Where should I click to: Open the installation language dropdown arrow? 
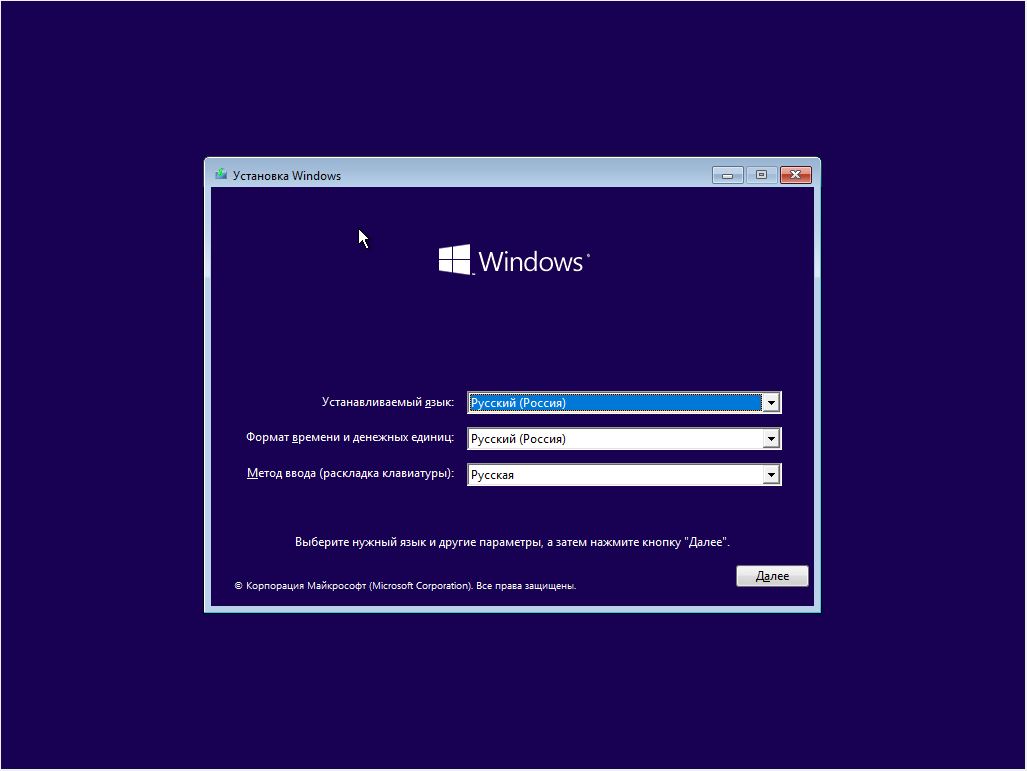[x=772, y=402]
